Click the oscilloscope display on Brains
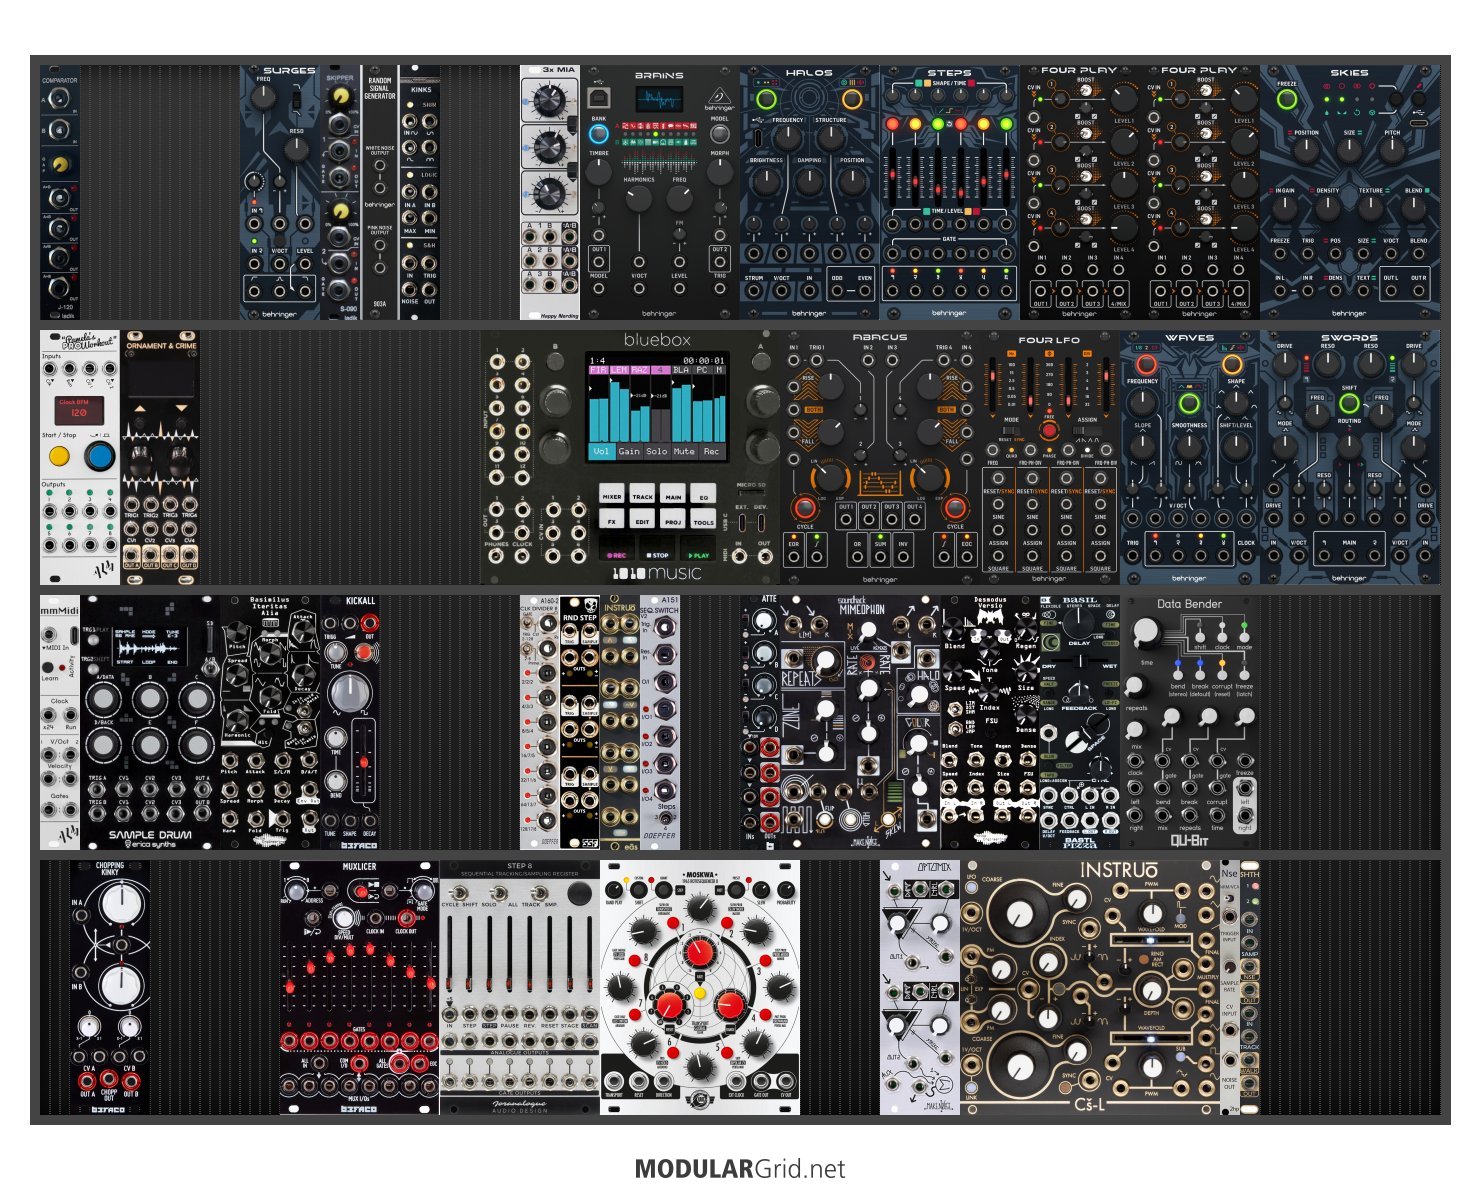Viewport: 1481px width, 1190px height. coord(659,100)
